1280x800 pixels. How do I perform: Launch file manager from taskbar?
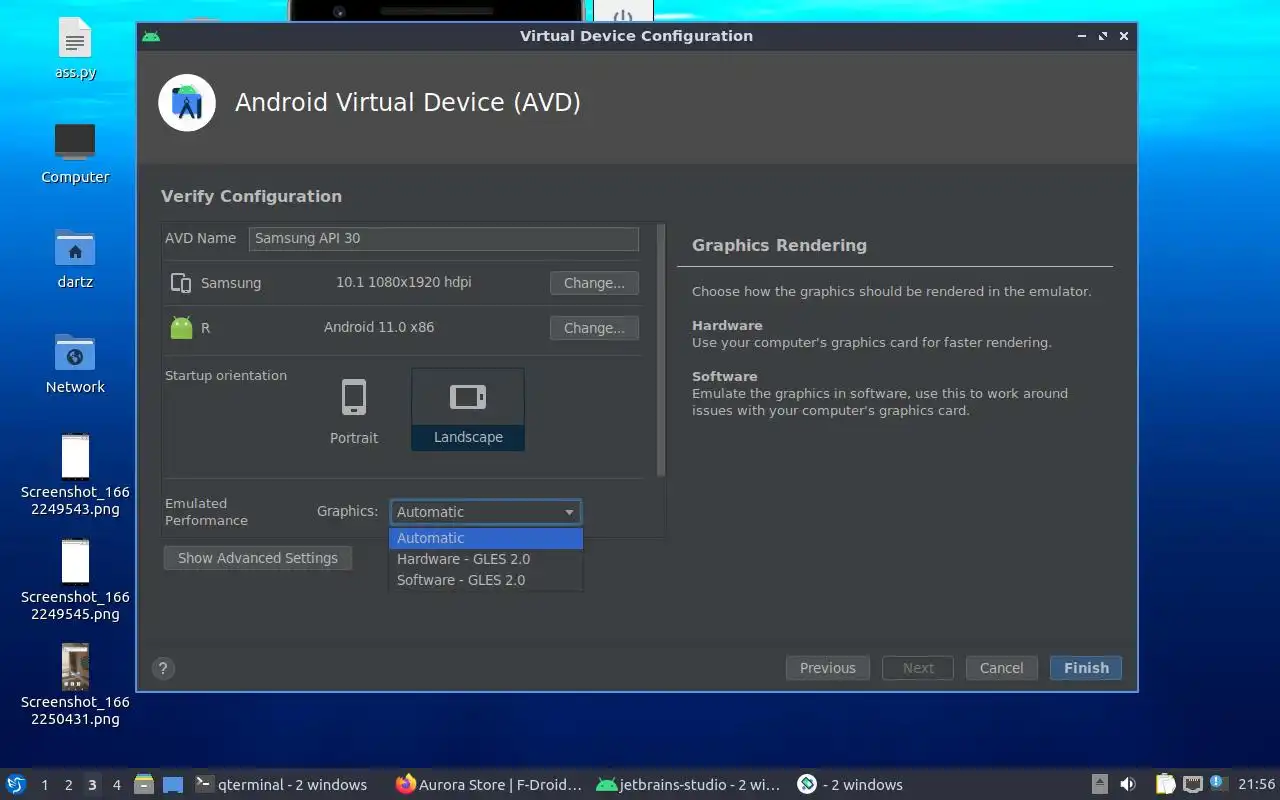tap(144, 784)
